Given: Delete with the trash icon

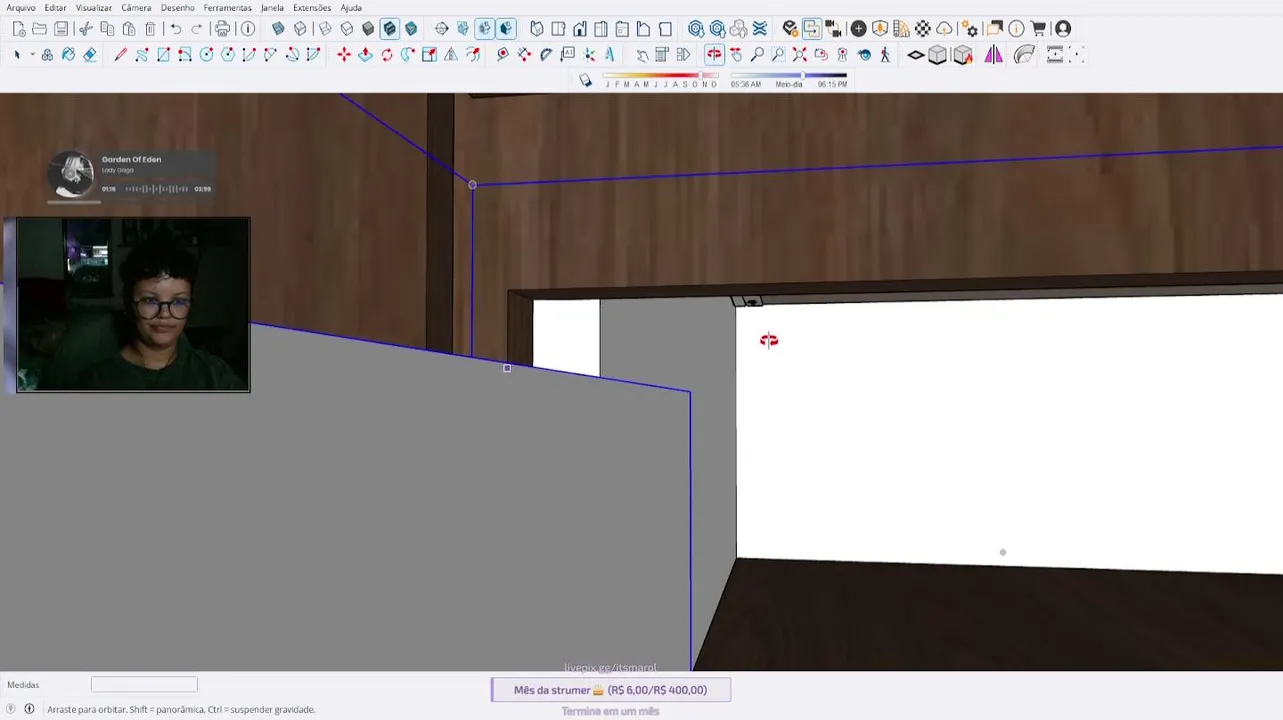Looking at the screenshot, I should [150, 29].
